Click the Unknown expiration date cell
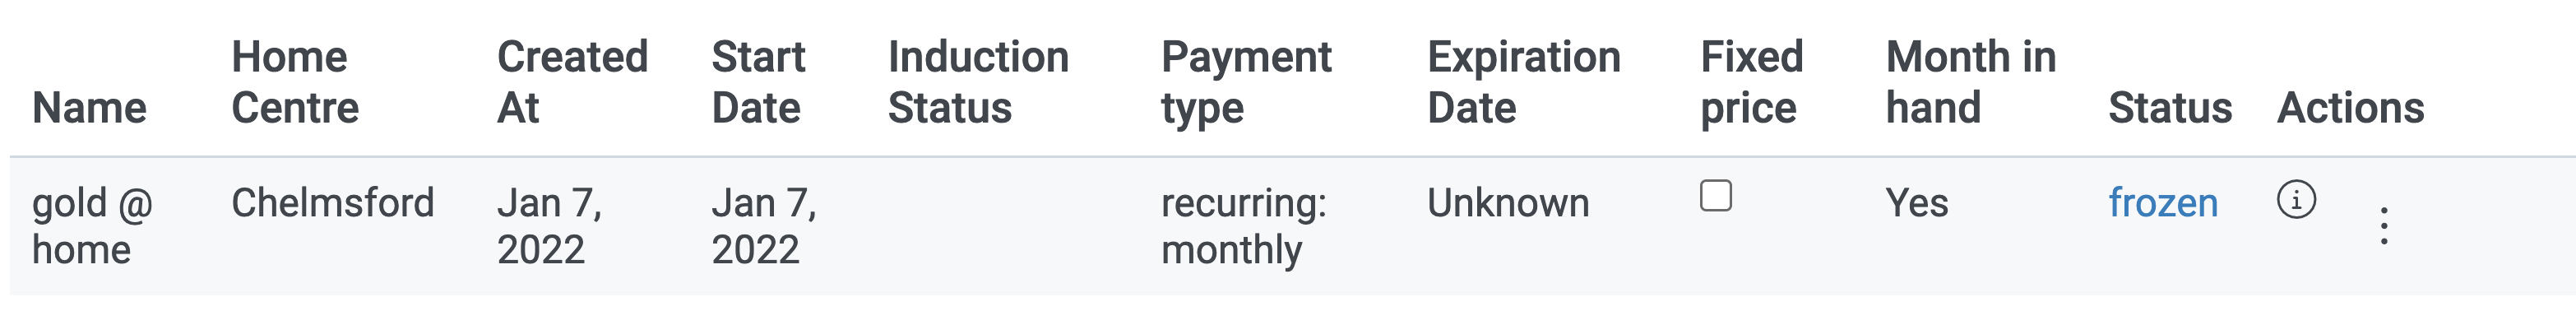This screenshot has height=311, width=2576. [x=1508, y=203]
